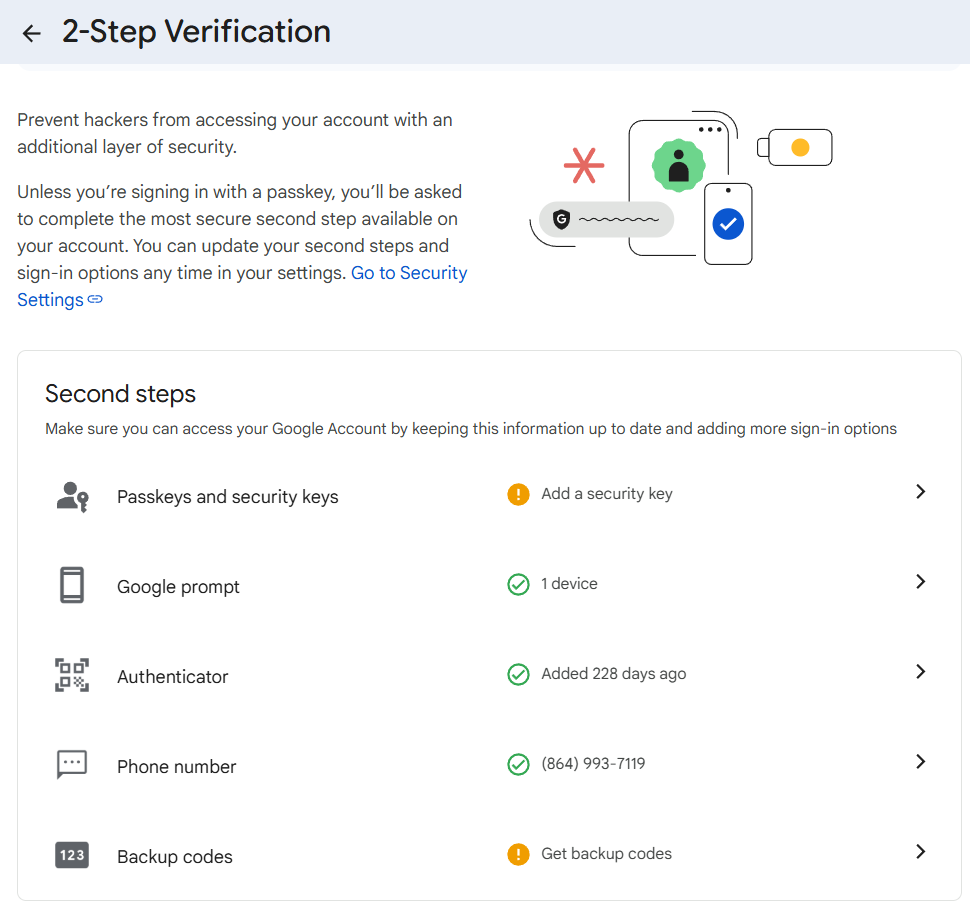This screenshot has height=909, width=970.
Task: Click the Google prompt phone icon
Action: (72, 585)
